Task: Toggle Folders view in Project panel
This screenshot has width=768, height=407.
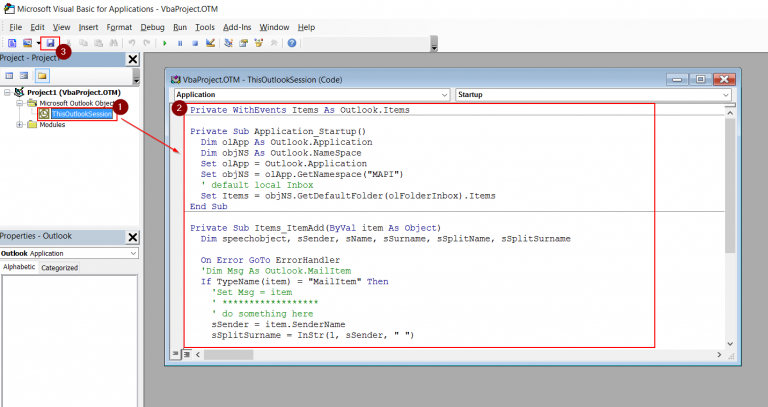Action: coord(42,75)
